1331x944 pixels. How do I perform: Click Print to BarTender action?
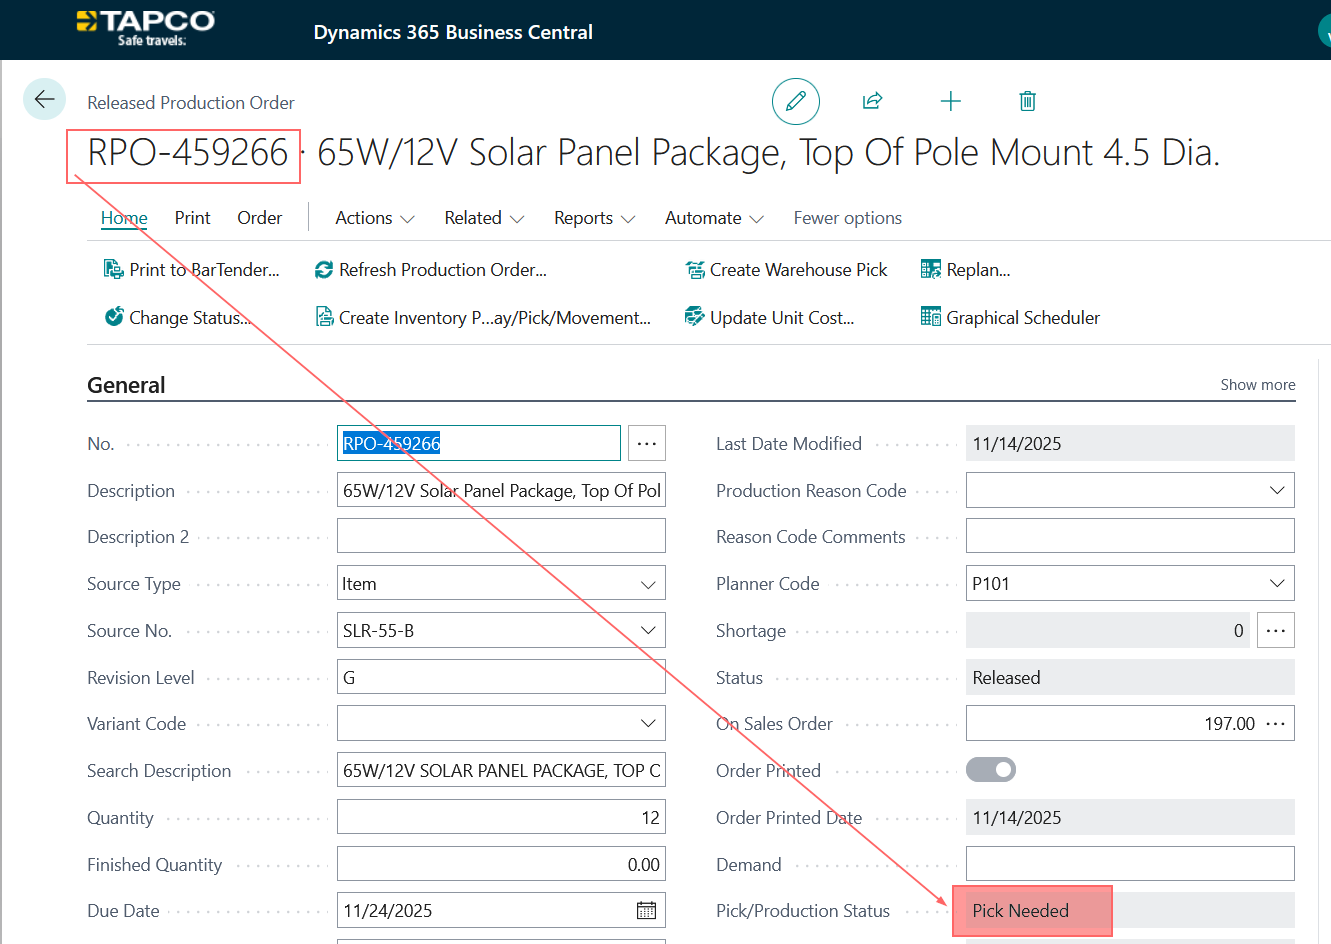click(x=192, y=270)
